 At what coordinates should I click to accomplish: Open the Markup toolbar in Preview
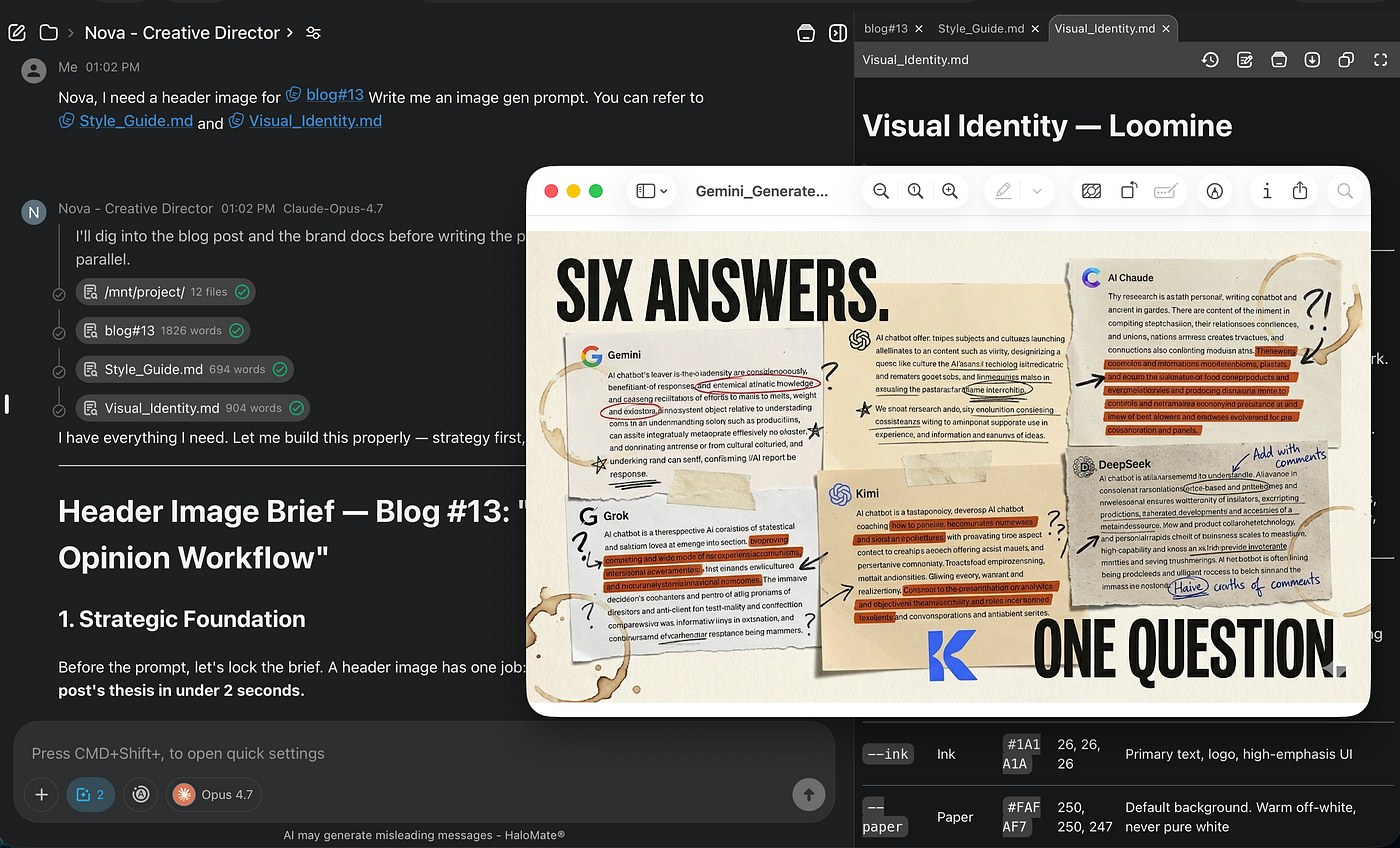(x=1215, y=191)
